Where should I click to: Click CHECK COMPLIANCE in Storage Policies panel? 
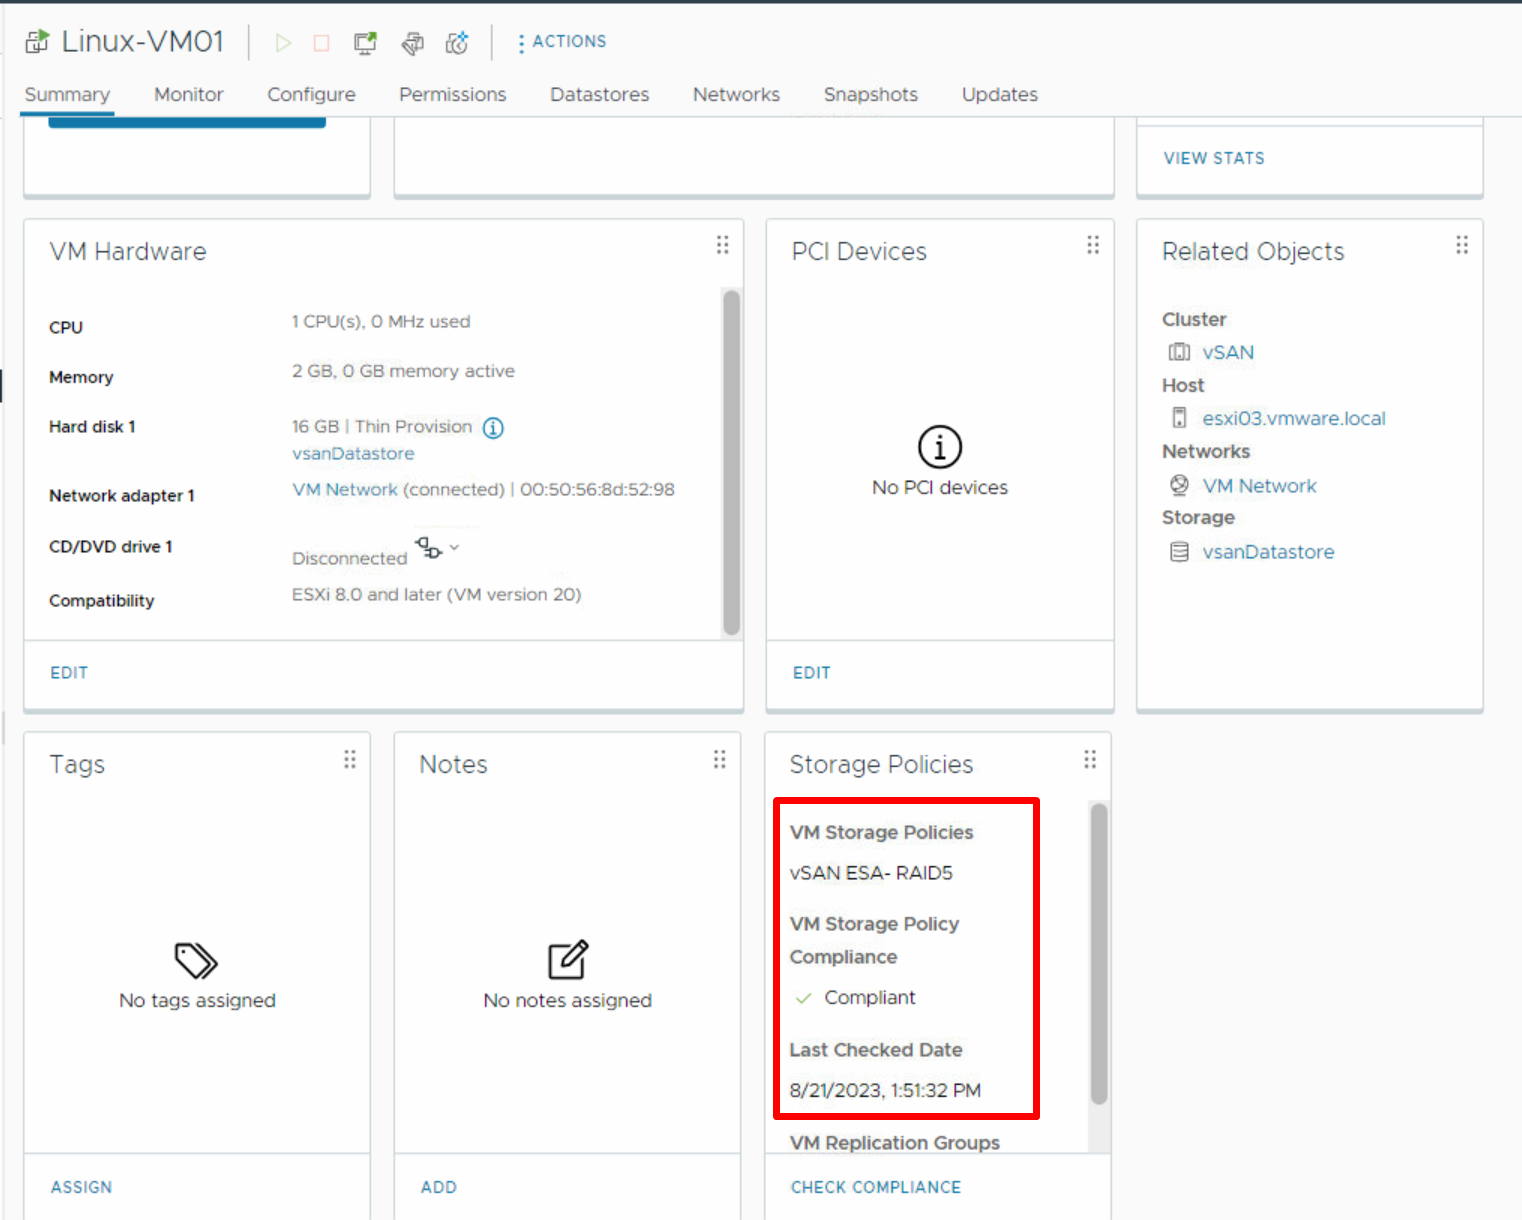875,1187
